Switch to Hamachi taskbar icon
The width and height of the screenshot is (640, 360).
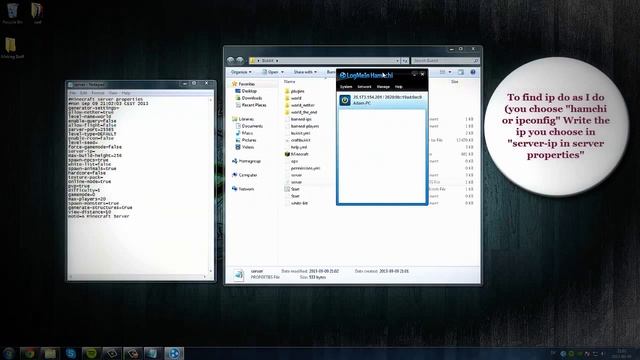pyautogui.click(x=174, y=353)
